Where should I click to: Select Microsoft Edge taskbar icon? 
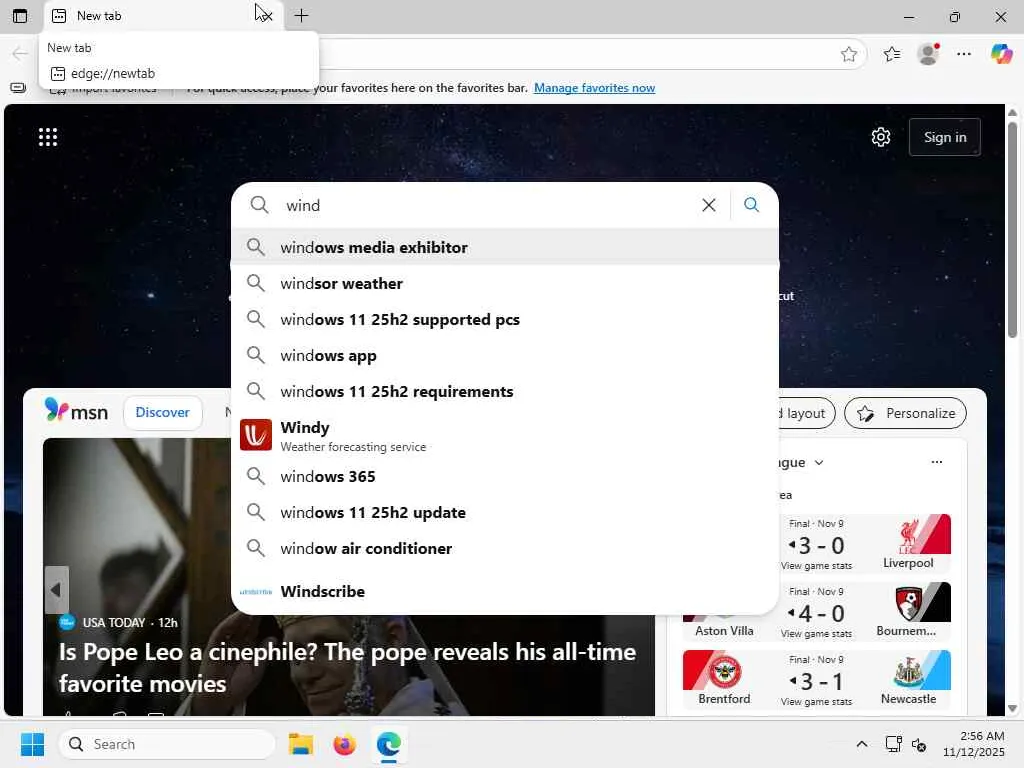point(389,744)
